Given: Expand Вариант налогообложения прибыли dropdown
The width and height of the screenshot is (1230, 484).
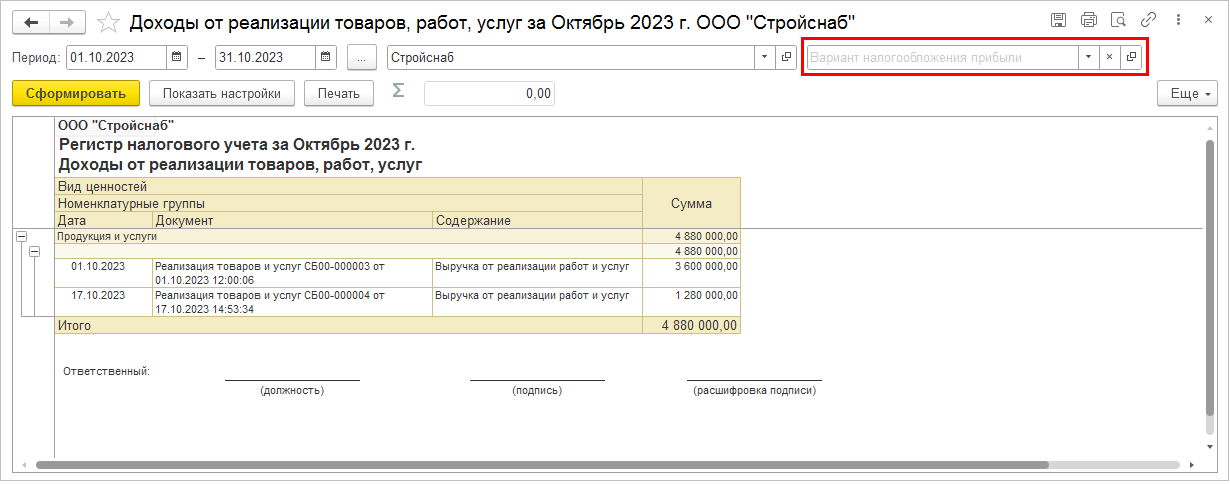Looking at the screenshot, I should coord(1087,58).
